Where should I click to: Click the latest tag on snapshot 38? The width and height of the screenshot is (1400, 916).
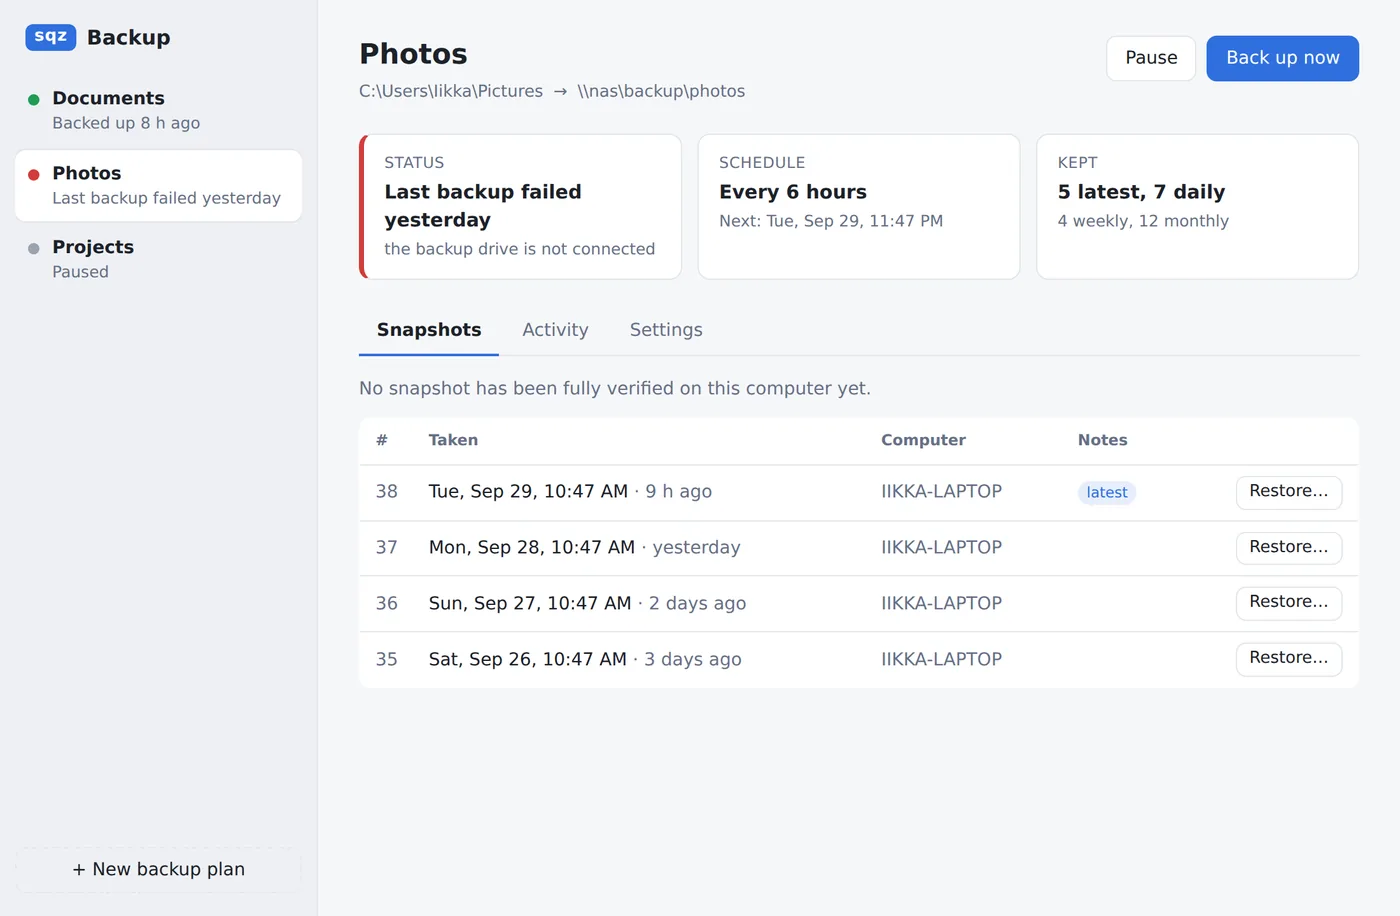click(x=1107, y=492)
